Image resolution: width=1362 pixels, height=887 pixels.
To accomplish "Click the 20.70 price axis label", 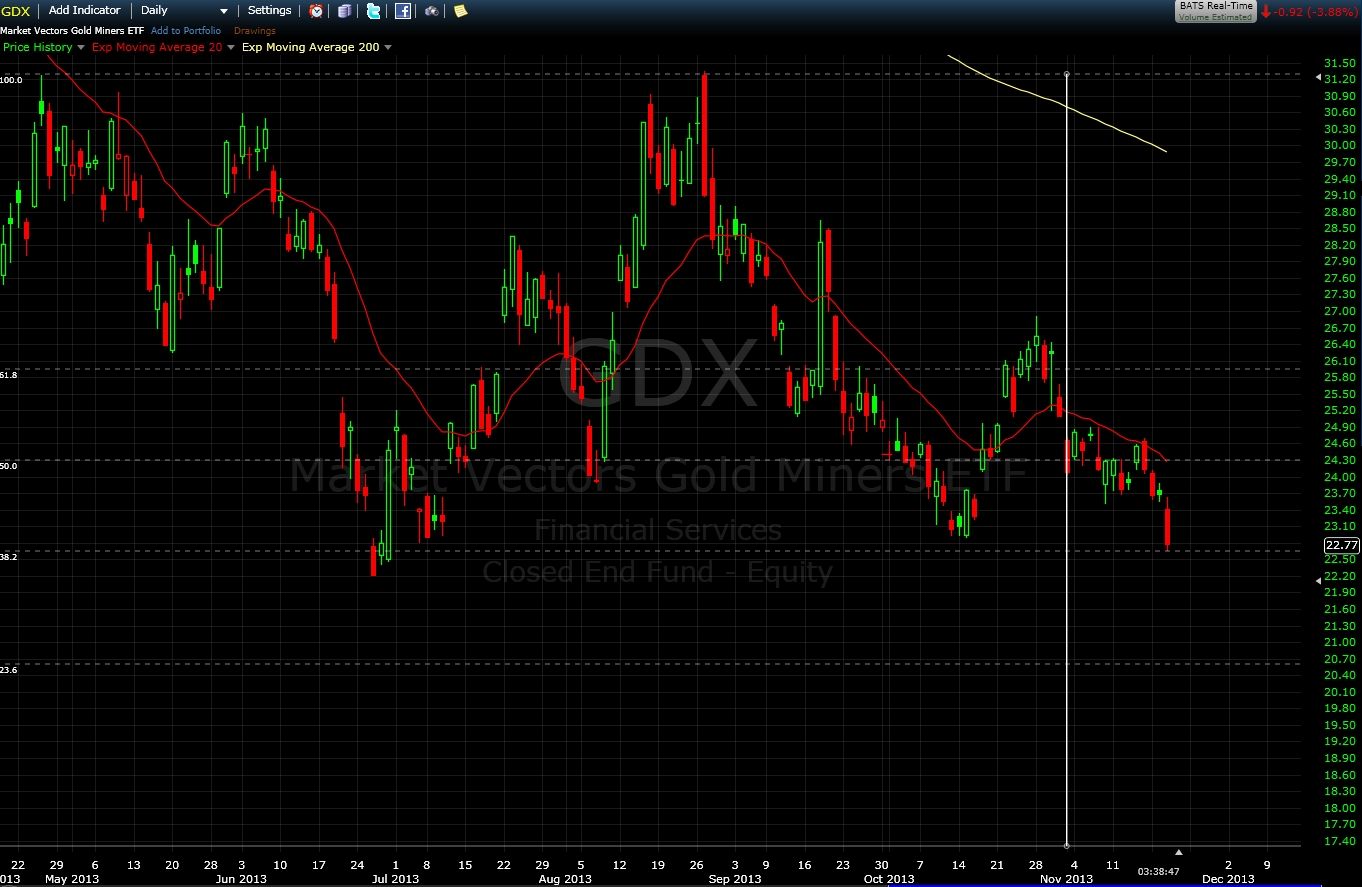I will (x=1341, y=658).
